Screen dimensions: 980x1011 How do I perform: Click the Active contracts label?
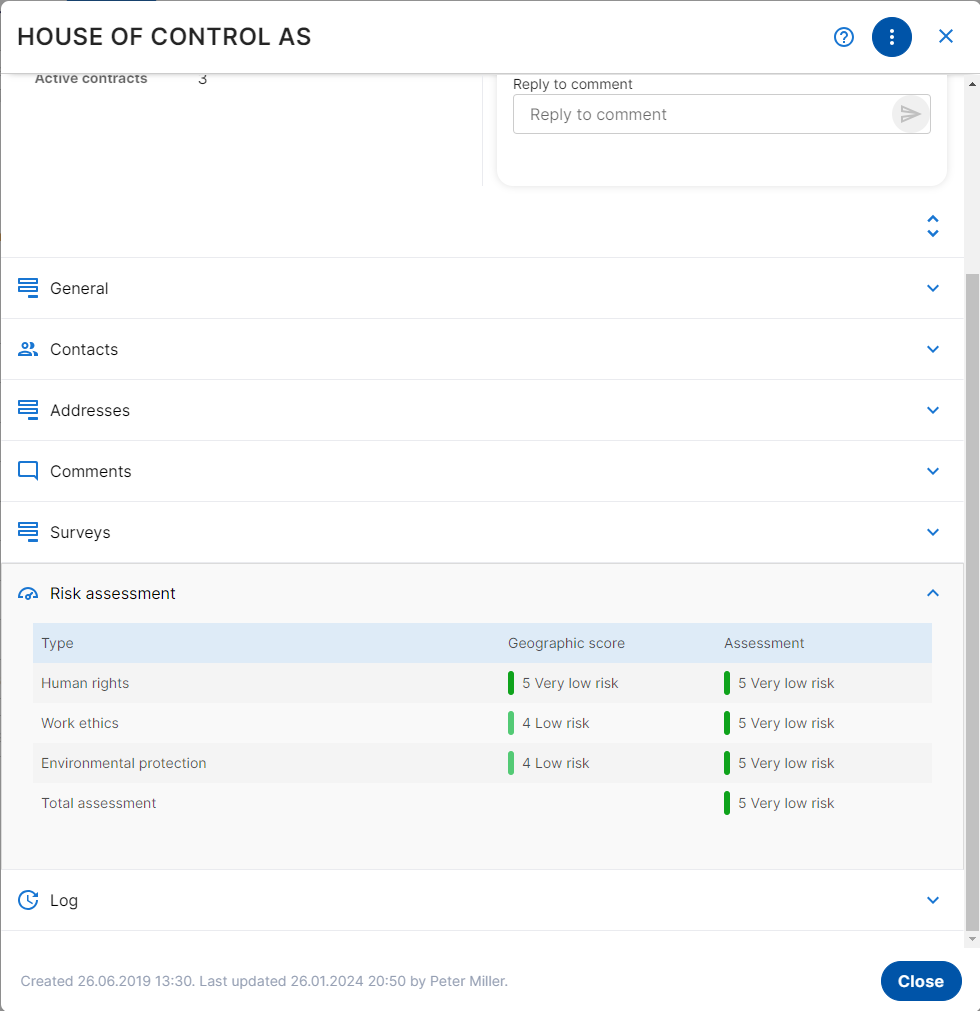[91, 79]
